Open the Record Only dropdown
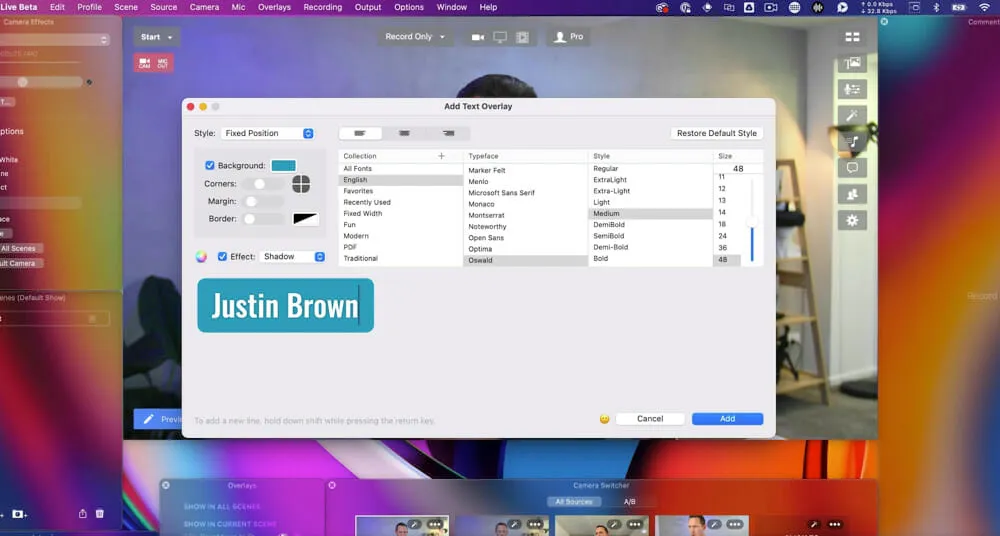The height and width of the screenshot is (536, 1000). click(x=415, y=37)
